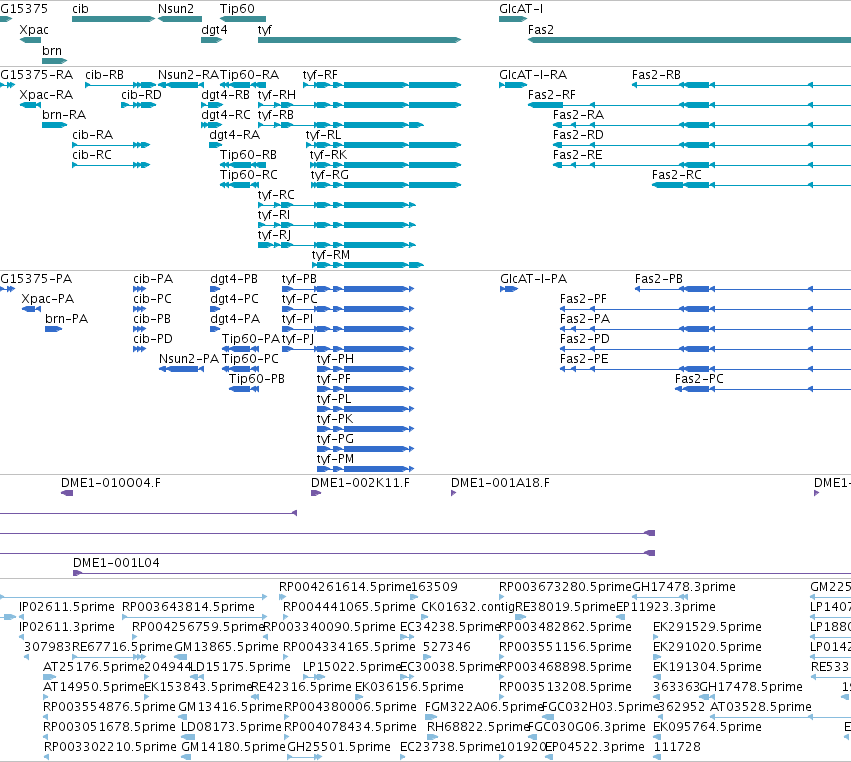The width and height of the screenshot is (851, 762).
Task: Click the Nsun2-PA protein label
Action: coord(189,359)
